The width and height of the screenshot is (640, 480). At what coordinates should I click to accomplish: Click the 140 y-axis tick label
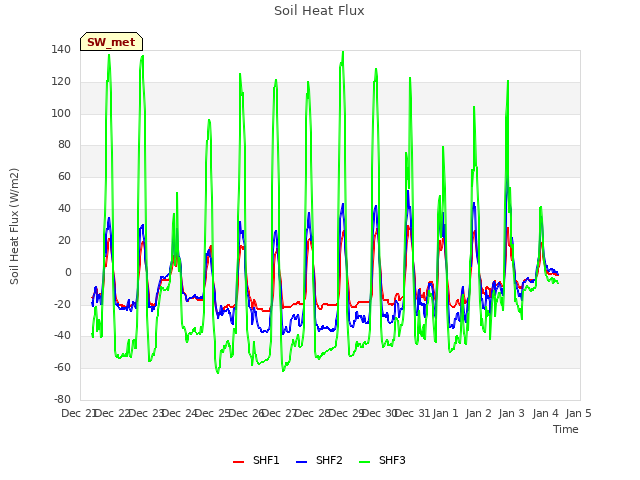pyautogui.click(x=61, y=50)
